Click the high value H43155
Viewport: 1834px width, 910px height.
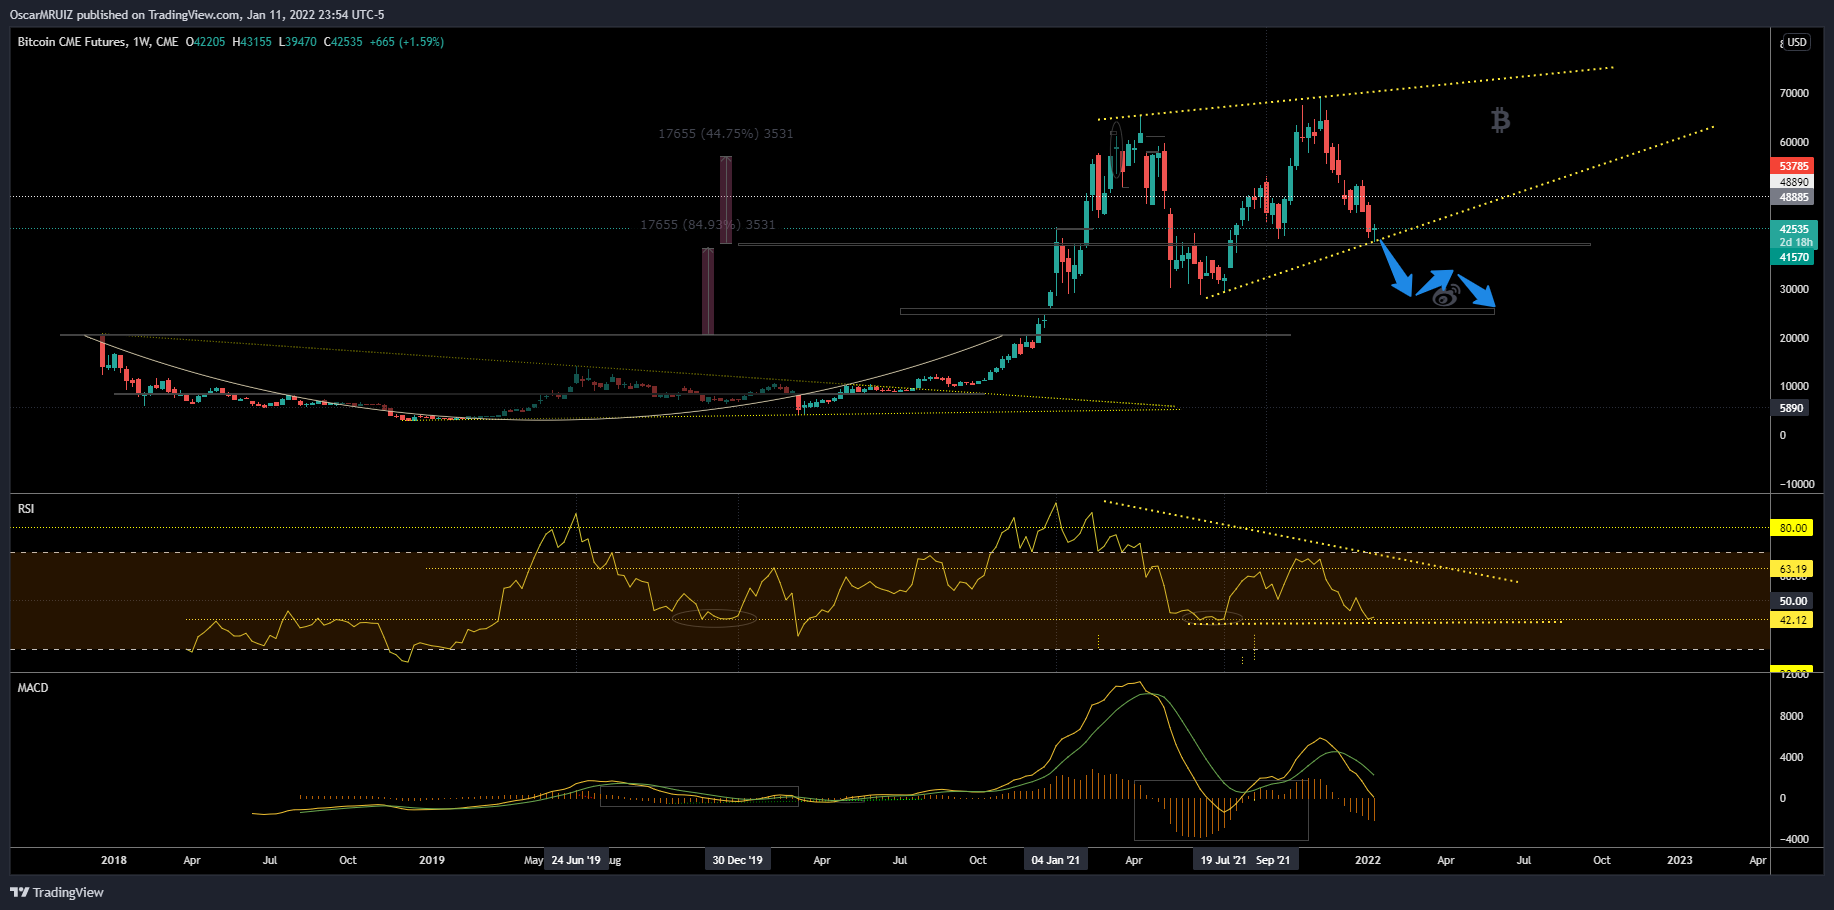[x=252, y=42]
